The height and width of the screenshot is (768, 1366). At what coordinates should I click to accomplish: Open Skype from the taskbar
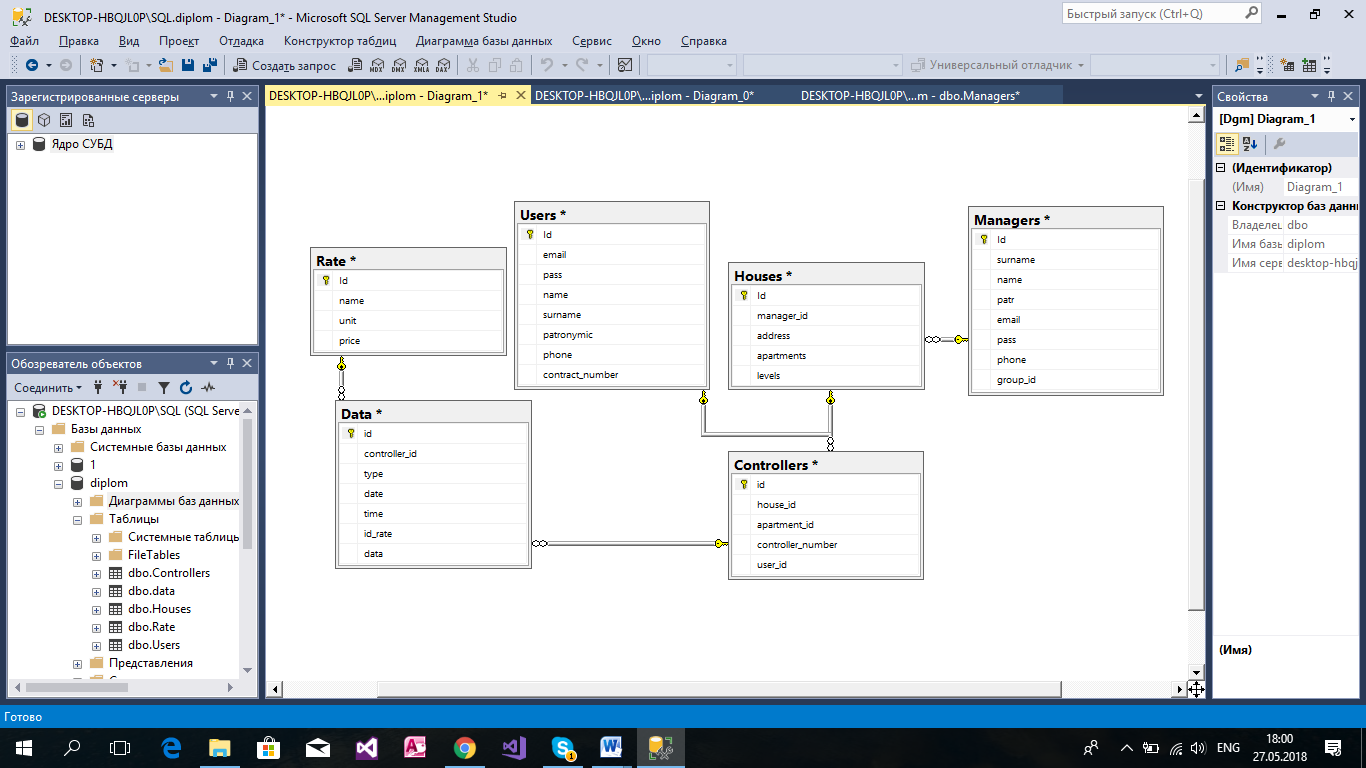pos(563,747)
